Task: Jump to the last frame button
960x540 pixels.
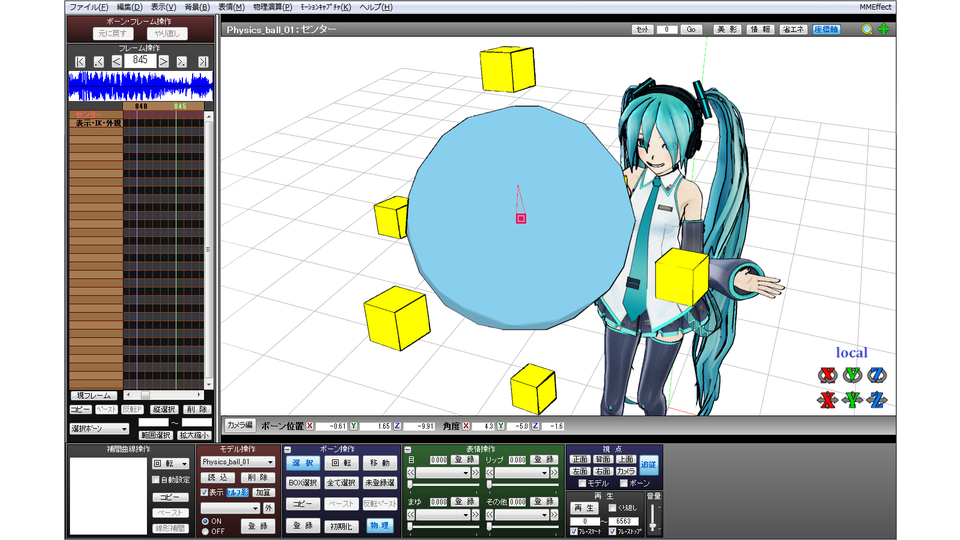Action: pyautogui.click(x=203, y=61)
